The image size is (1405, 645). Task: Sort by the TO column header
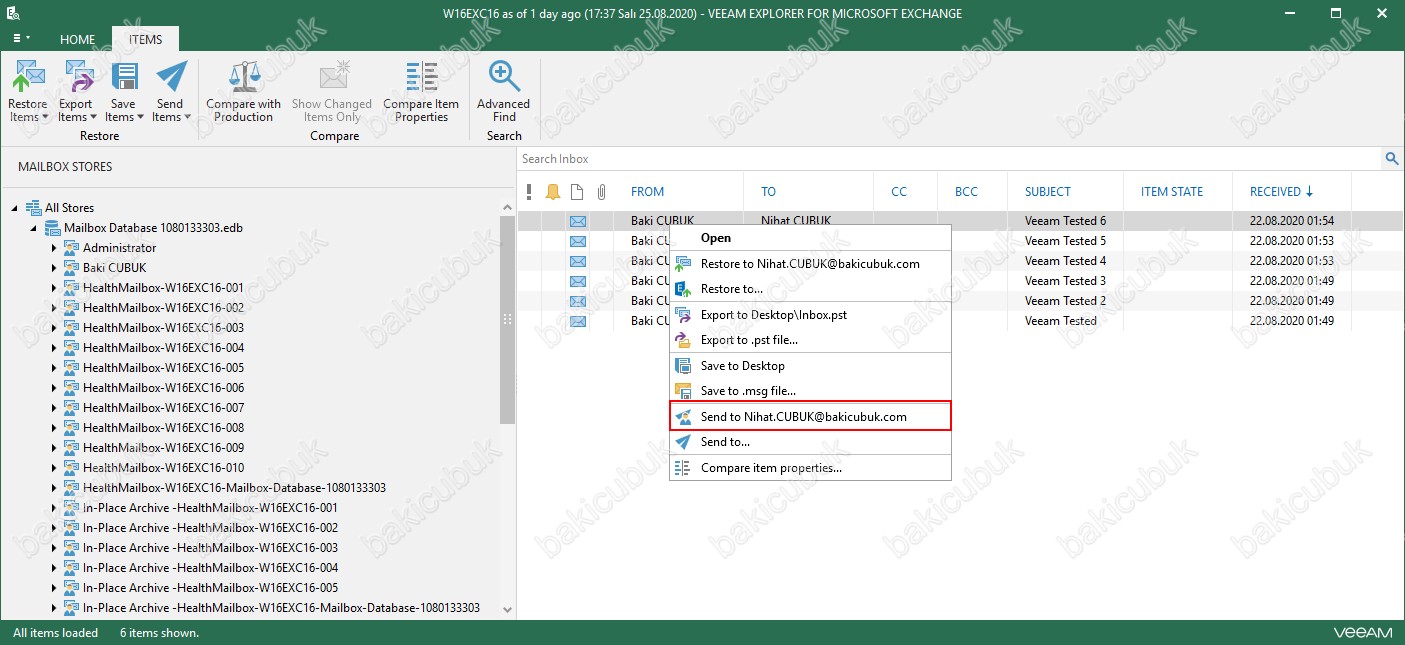pyautogui.click(x=768, y=192)
